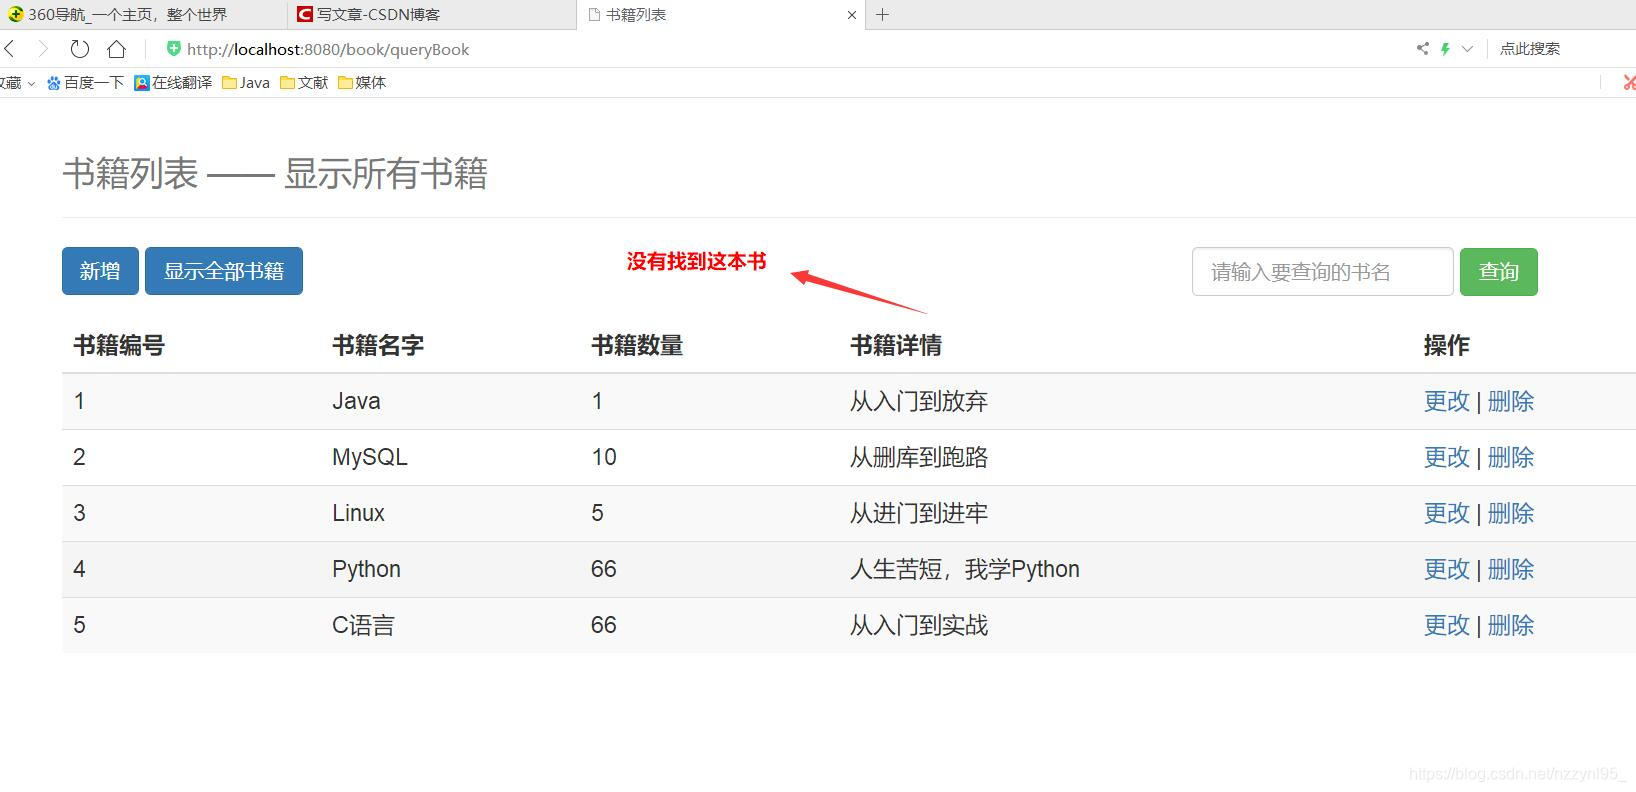Click the red 没有找到这本书 message
Image resolution: width=1636 pixels, height=792 pixels.
(696, 261)
